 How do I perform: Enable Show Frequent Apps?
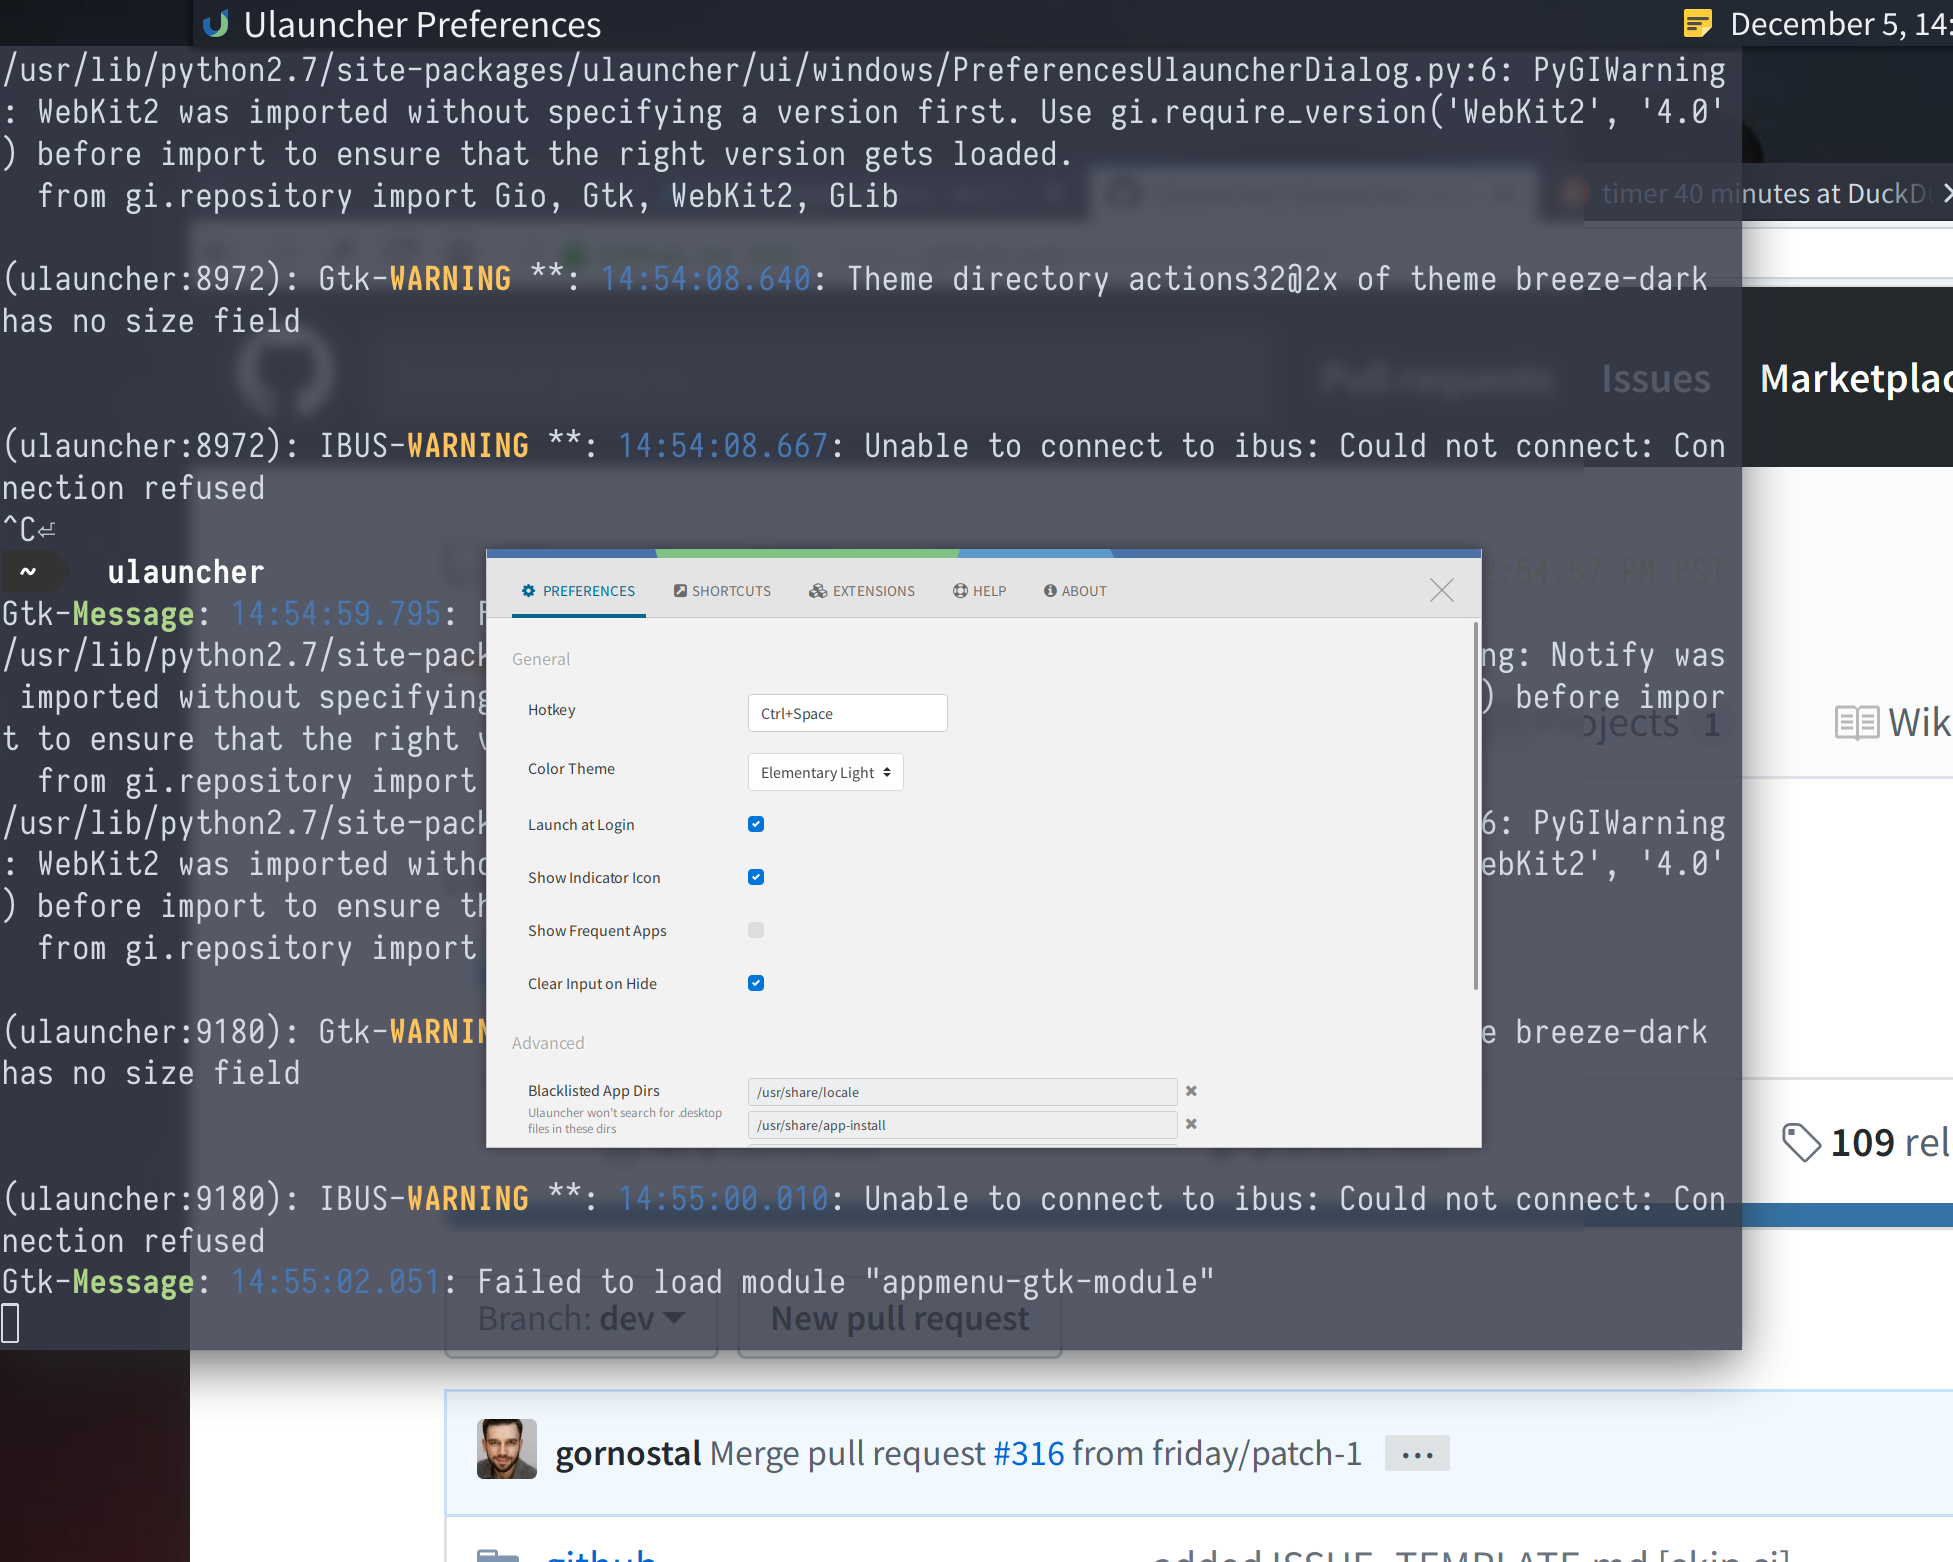point(755,930)
